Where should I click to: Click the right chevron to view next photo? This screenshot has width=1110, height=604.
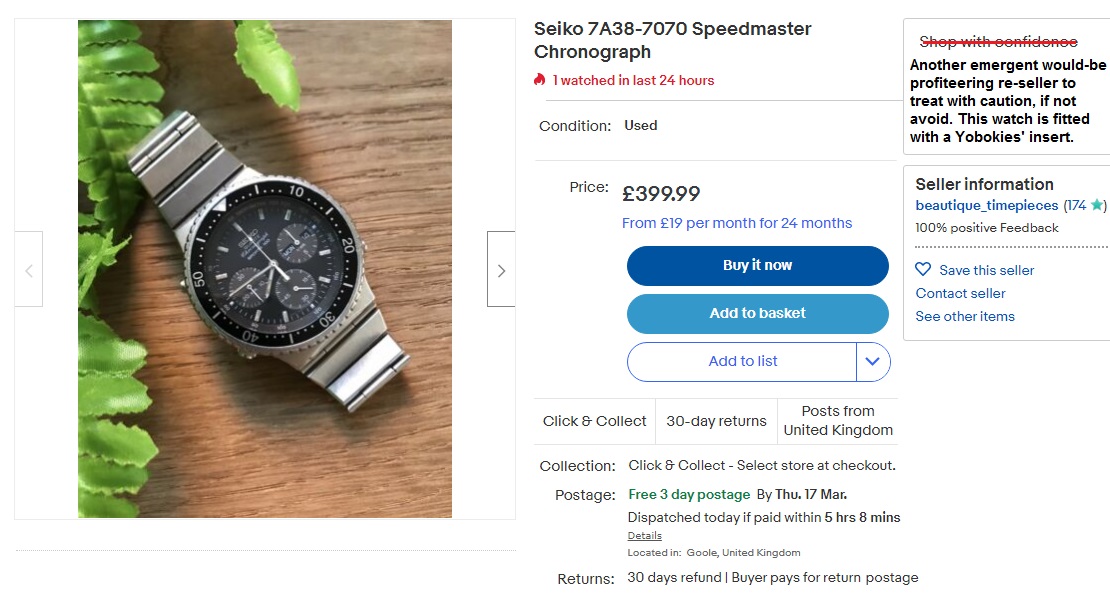coord(501,268)
